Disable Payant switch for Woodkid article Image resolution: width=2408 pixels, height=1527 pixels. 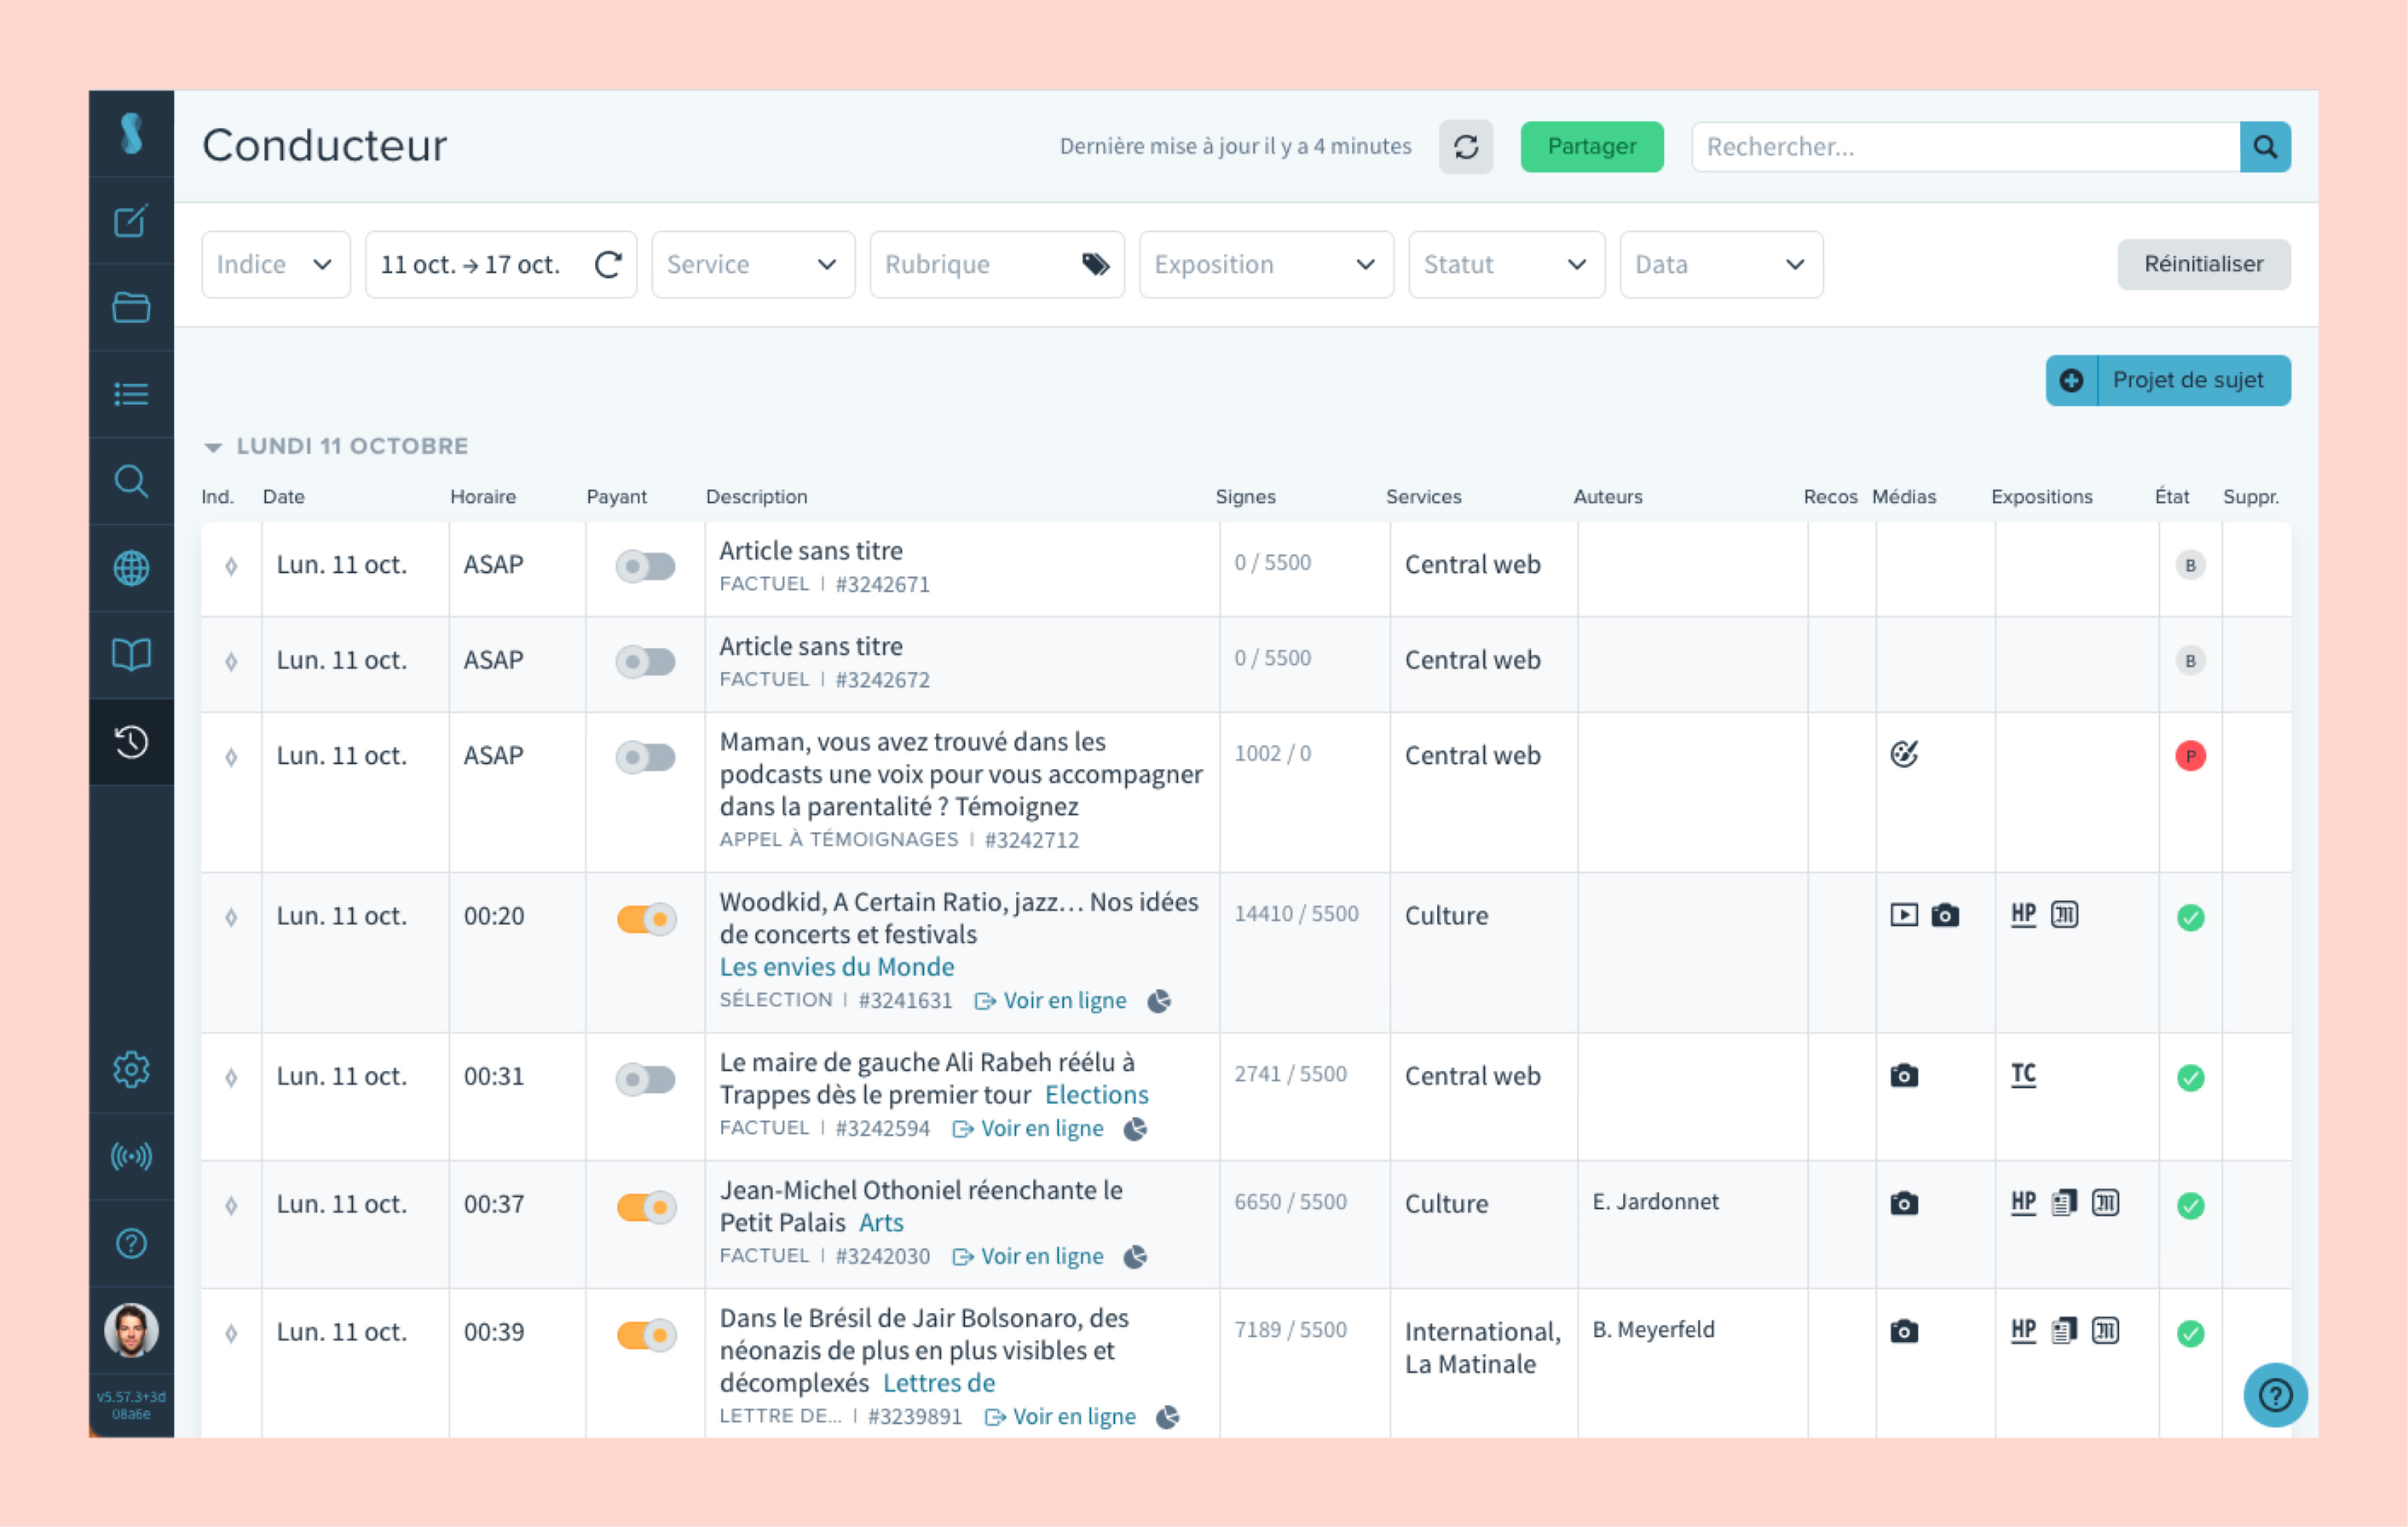645,918
